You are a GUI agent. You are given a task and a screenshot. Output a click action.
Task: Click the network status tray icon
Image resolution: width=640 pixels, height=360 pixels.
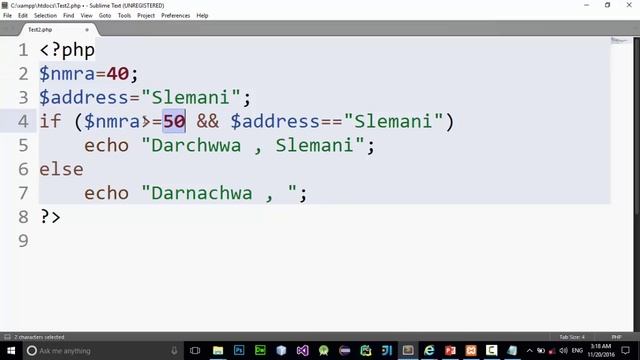[x=541, y=351]
